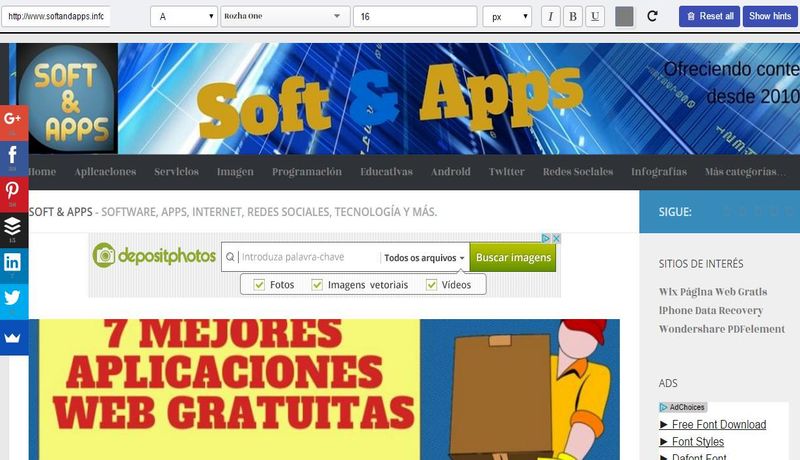800x460 pixels.
Task: Click the AdChoices triangle icon on banner ad
Action: [x=546, y=238]
